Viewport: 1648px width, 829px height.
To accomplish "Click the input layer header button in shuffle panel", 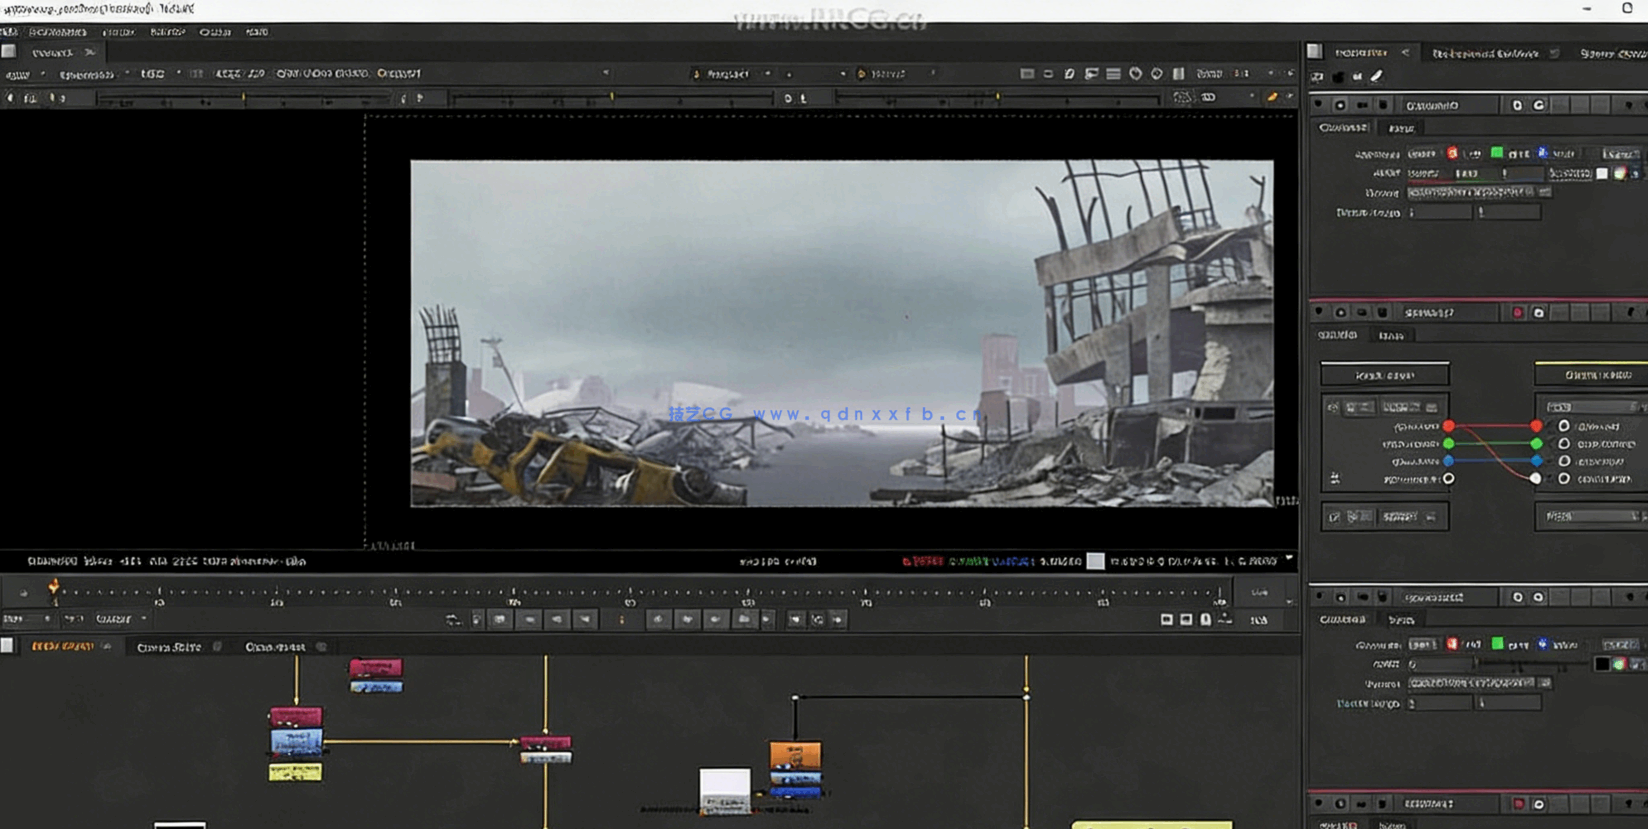I will coord(1384,375).
